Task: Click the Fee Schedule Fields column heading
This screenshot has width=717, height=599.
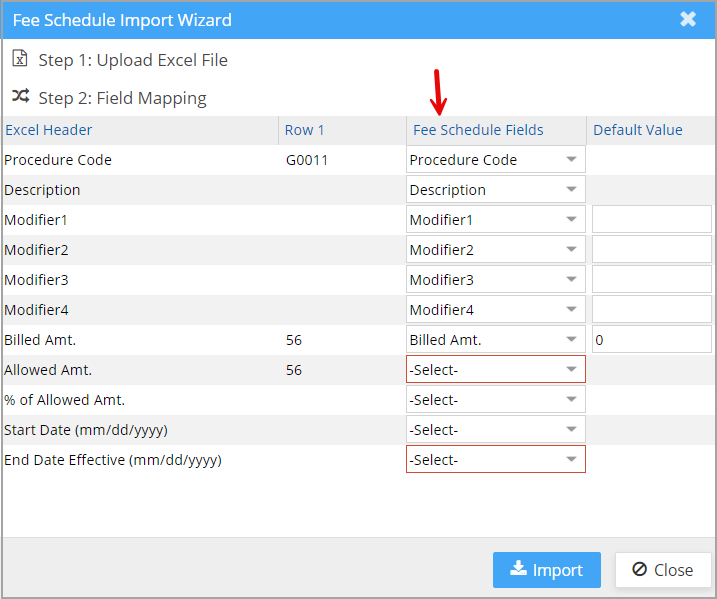Action: (x=478, y=130)
